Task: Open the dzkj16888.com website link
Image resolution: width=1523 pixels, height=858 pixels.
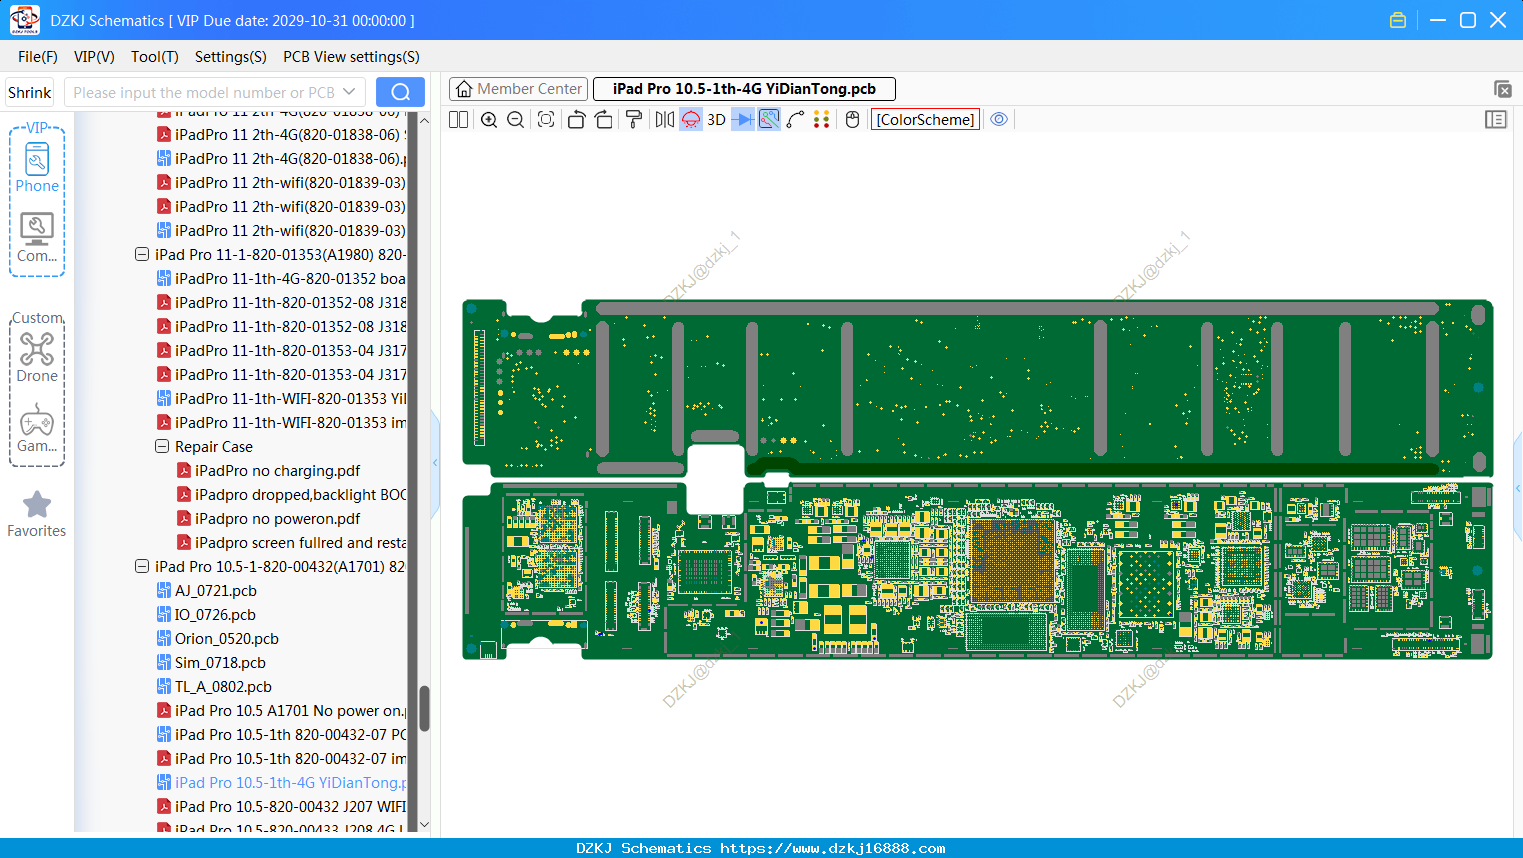Action: [832, 848]
